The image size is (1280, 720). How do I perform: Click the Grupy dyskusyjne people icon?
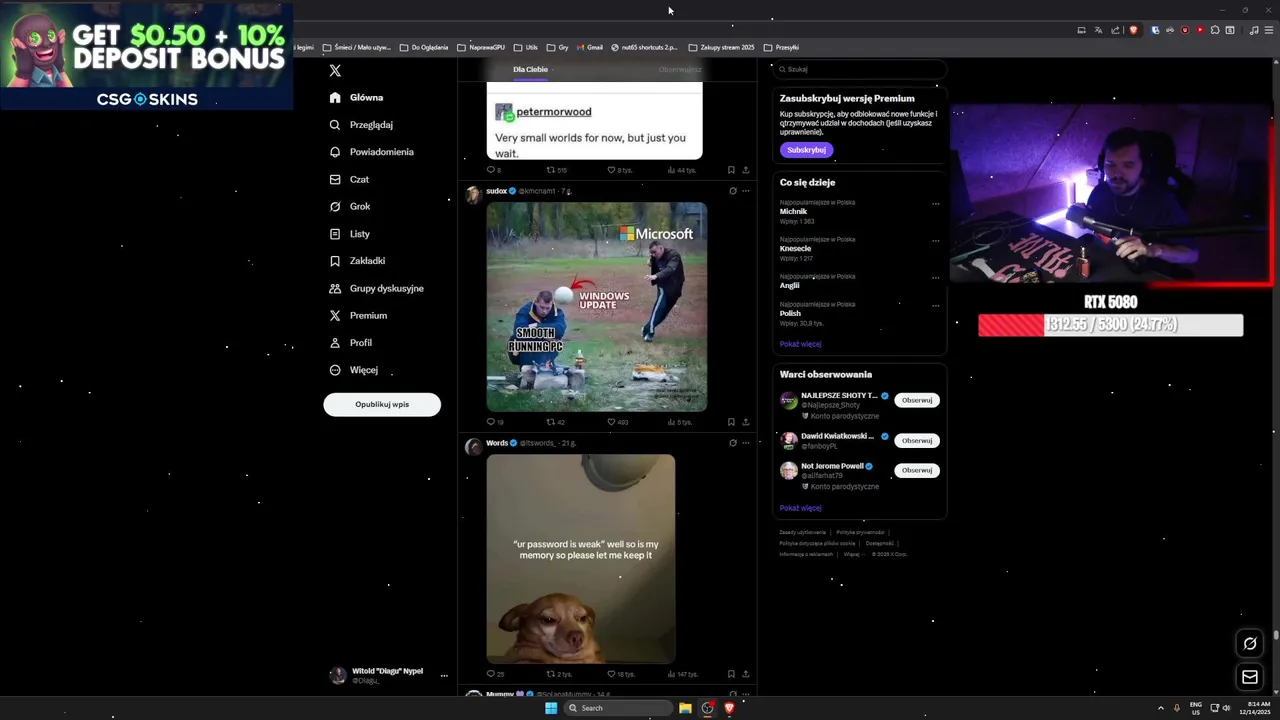click(335, 288)
